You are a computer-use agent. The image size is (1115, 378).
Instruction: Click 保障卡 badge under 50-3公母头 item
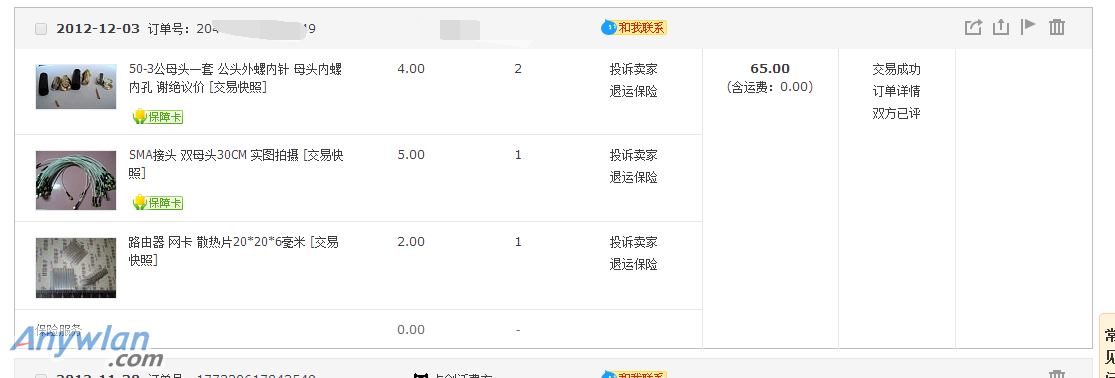158,117
